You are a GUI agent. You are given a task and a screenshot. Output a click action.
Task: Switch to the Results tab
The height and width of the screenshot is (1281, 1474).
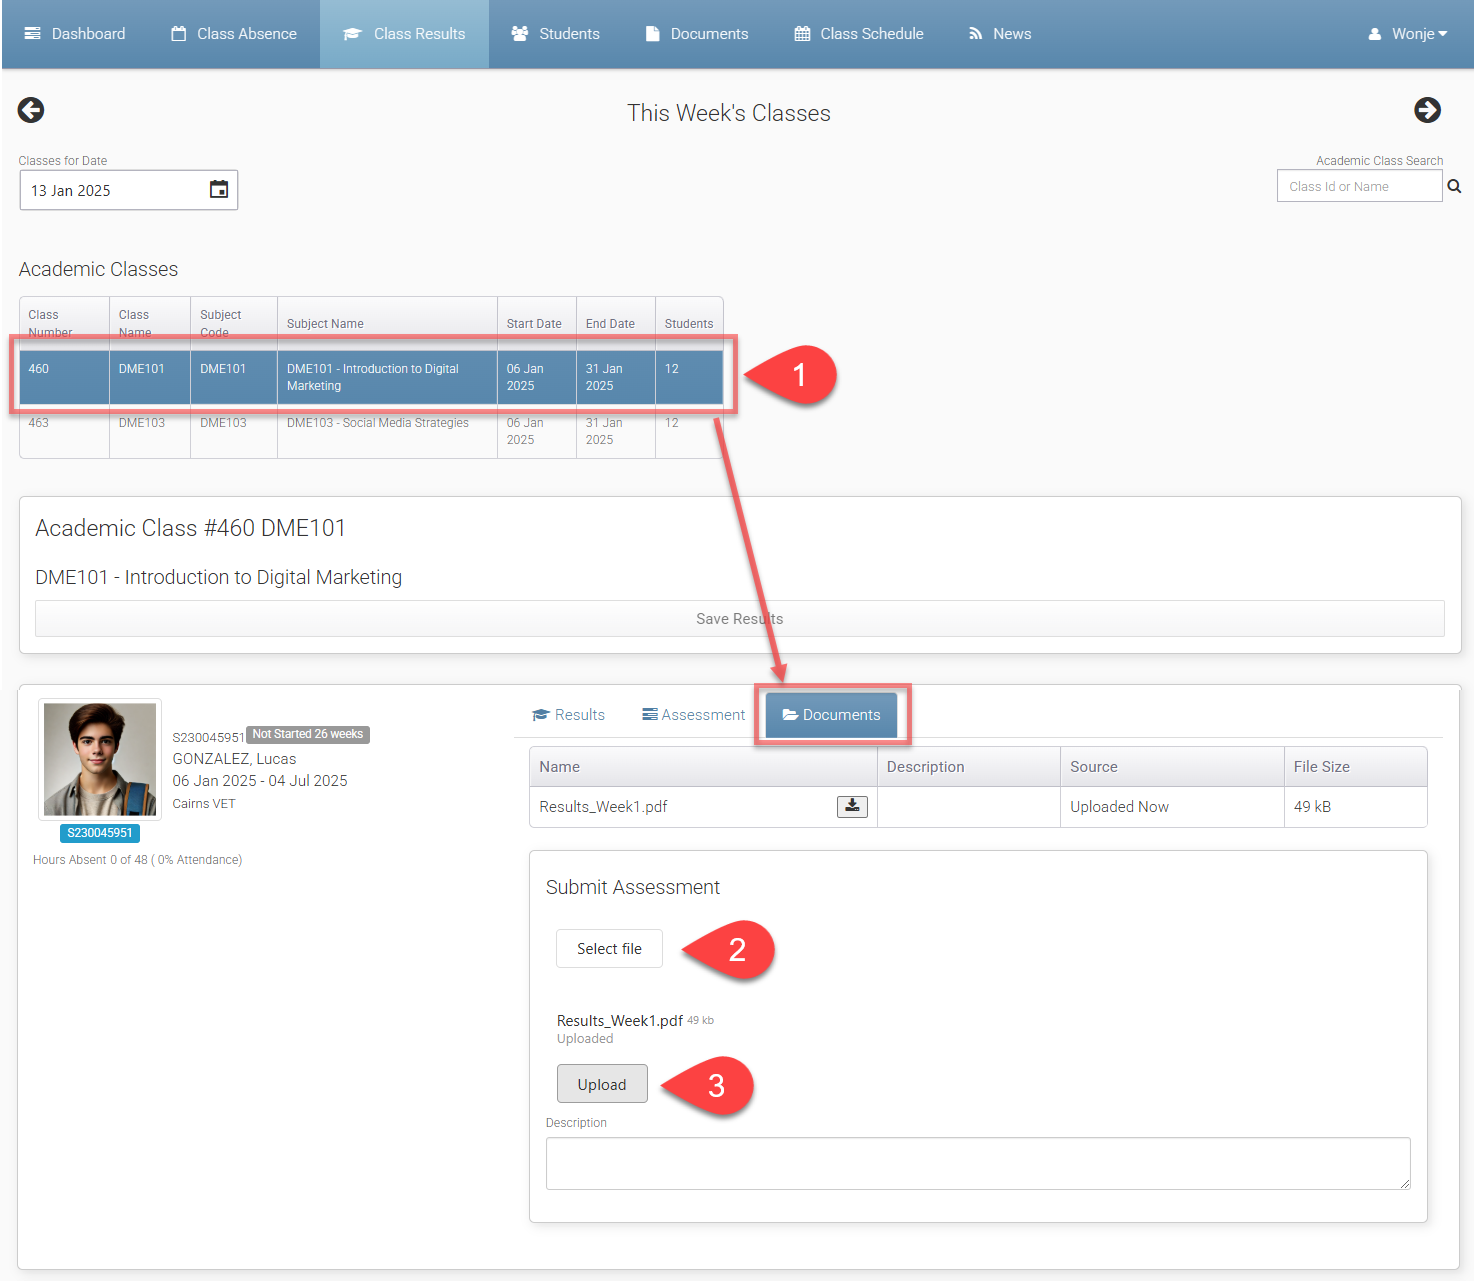(568, 715)
